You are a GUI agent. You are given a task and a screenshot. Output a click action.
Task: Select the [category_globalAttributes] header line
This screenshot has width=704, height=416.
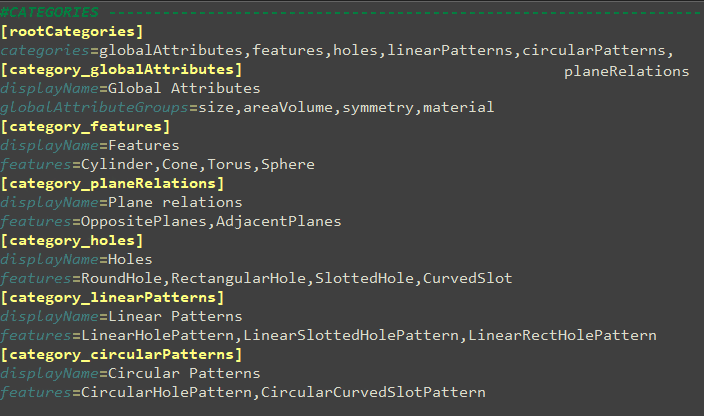122,69
